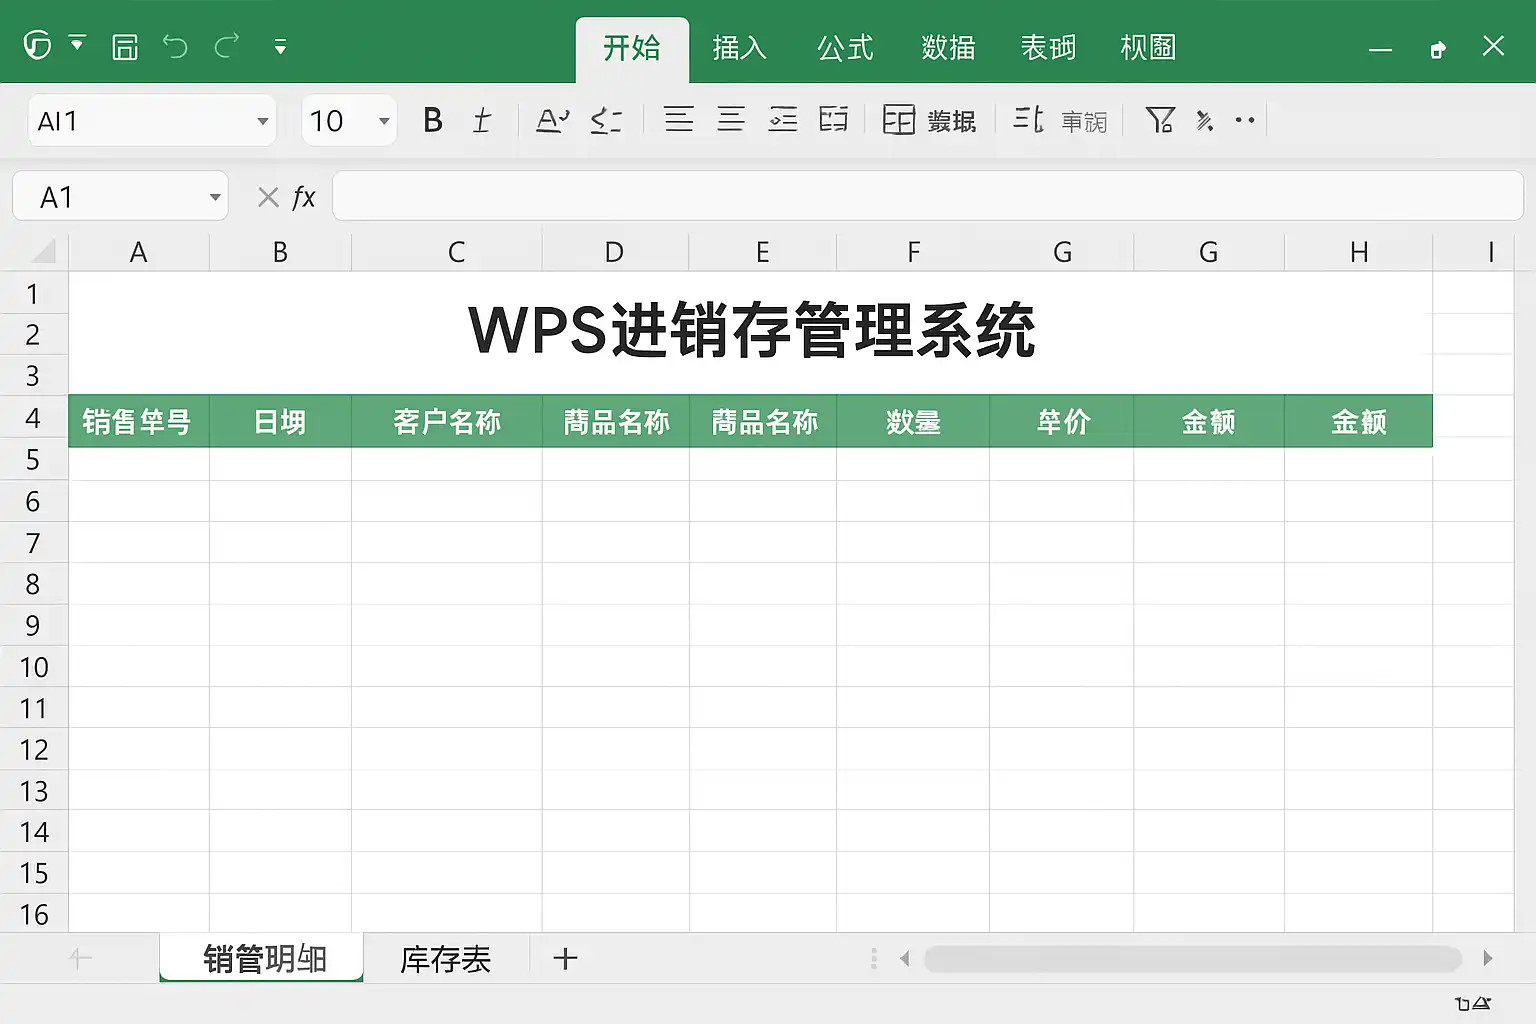This screenshot has height=1024, width=1536.
Task: Click the horizontal scrollbar right arrow
Action: pos(1488,958)
